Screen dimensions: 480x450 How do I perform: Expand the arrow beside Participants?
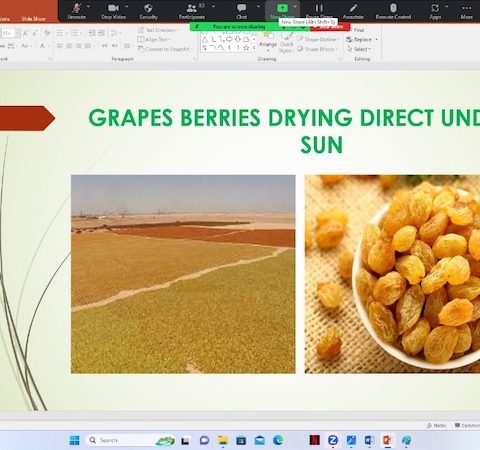point(213,6)
